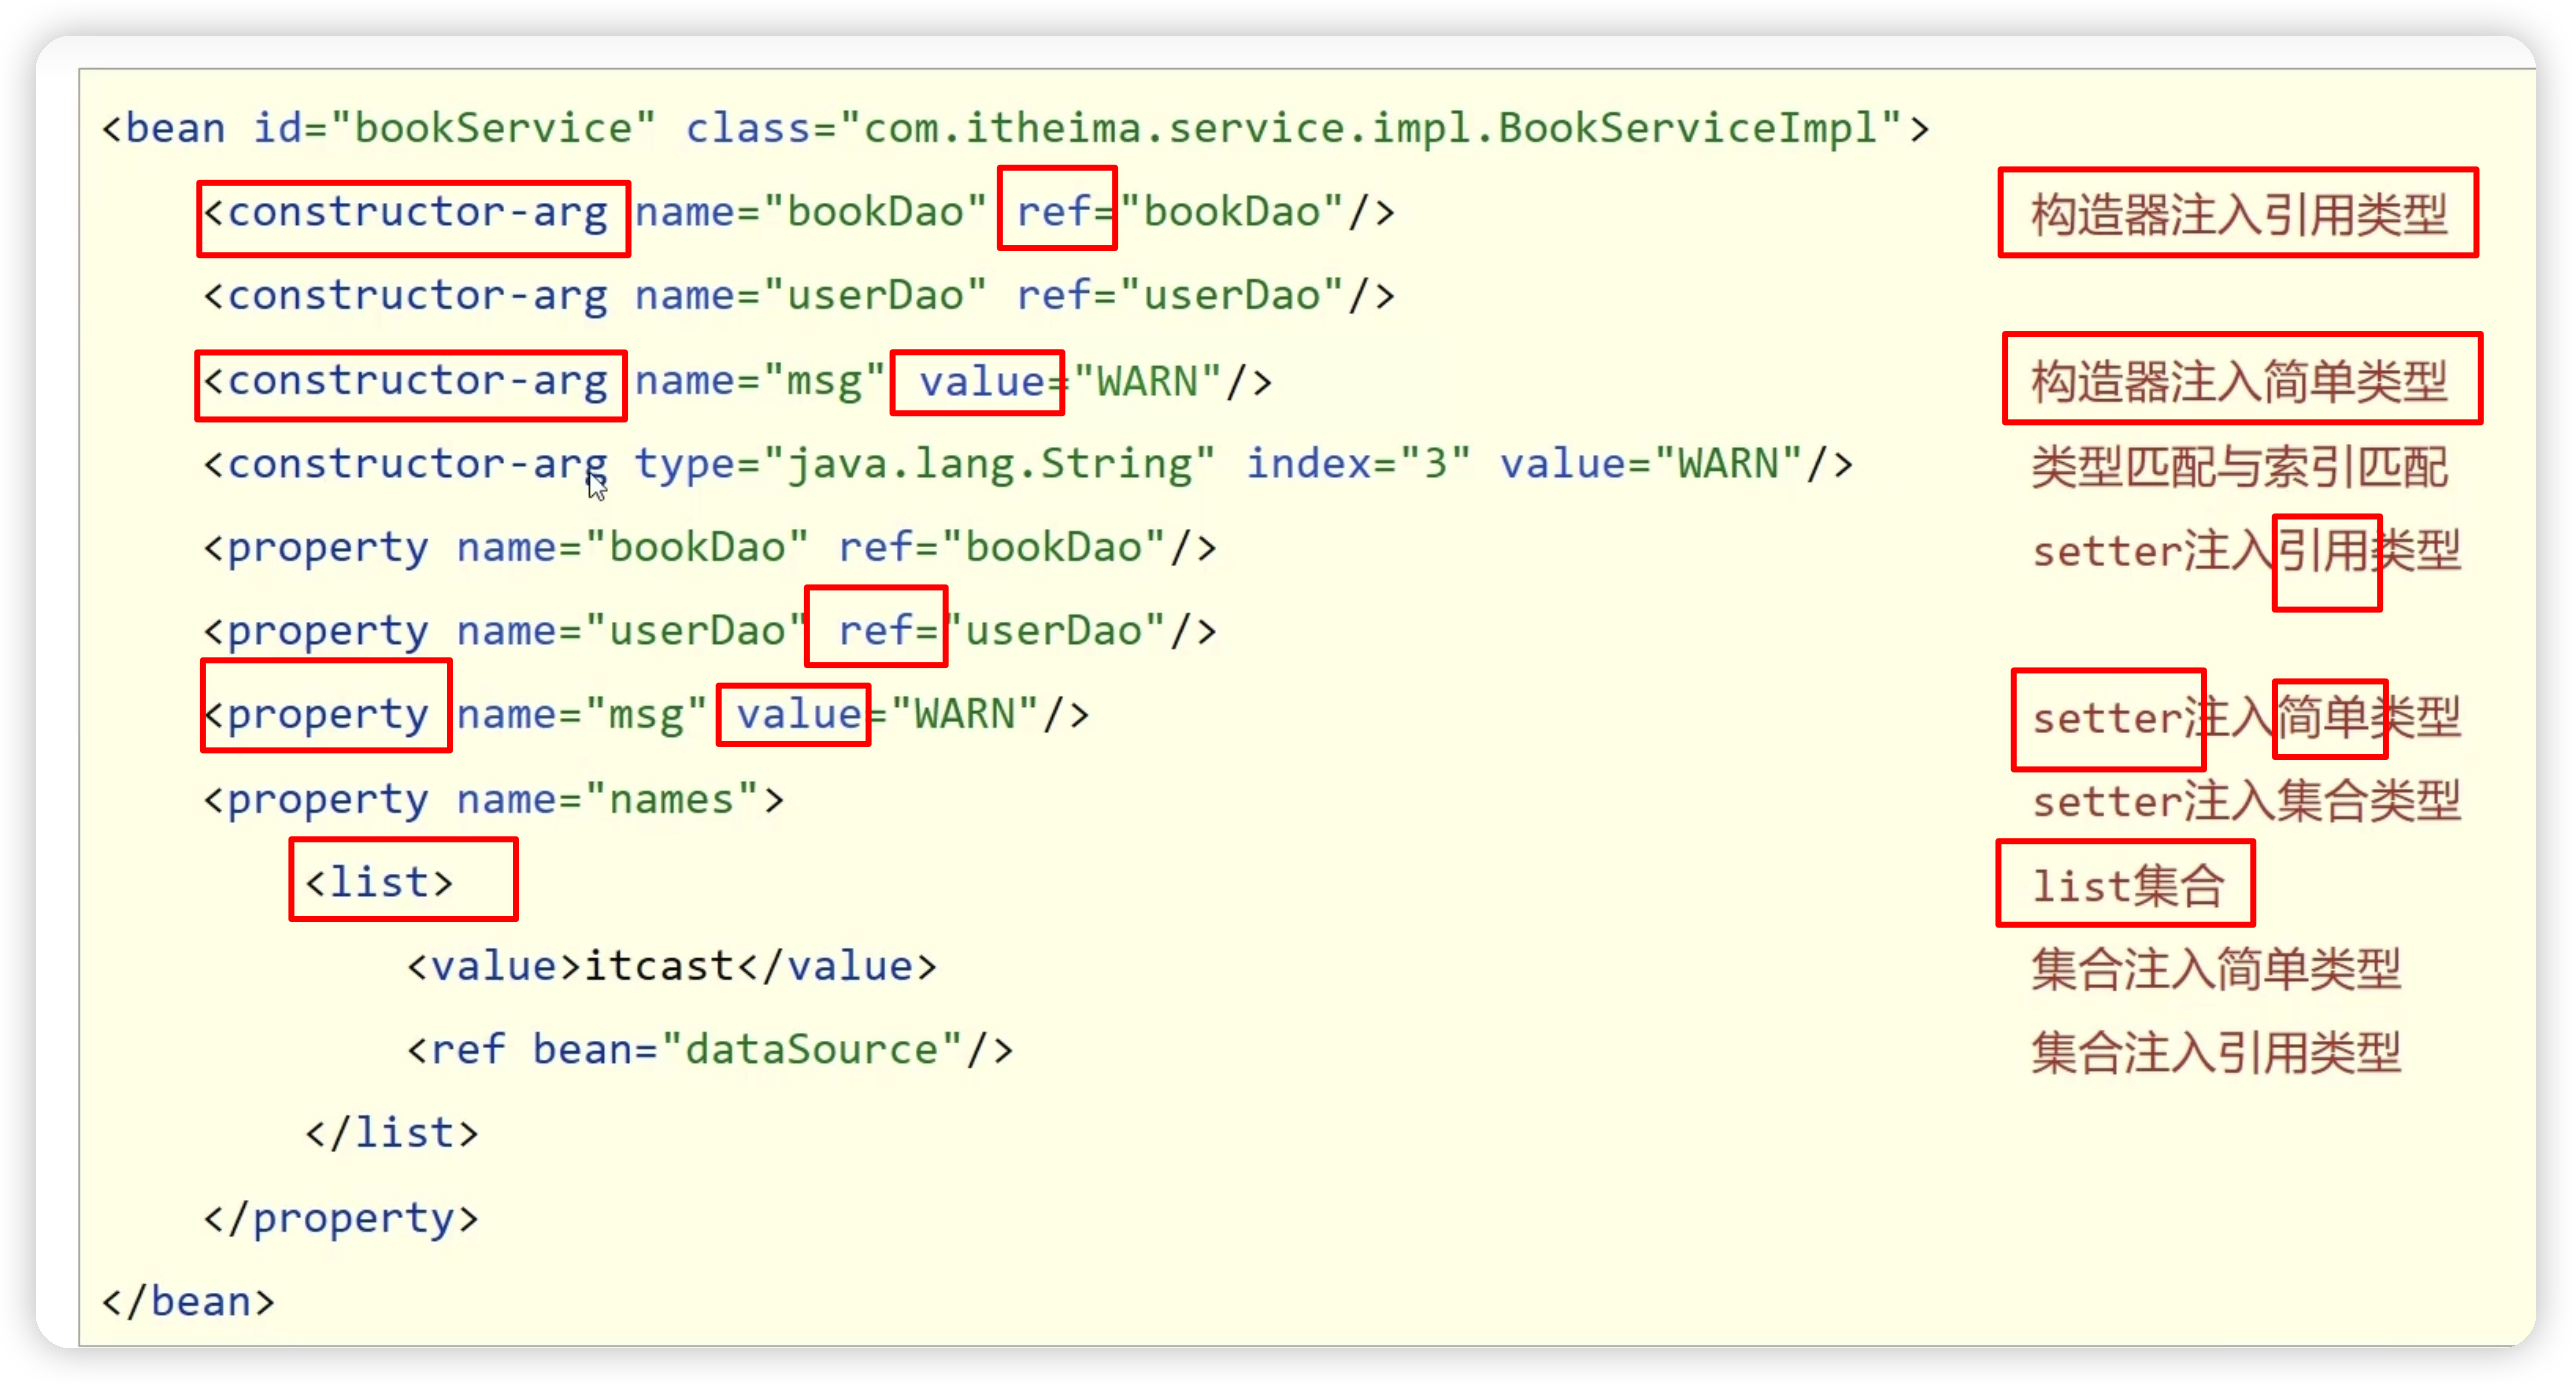Click the 类型匹配与索引匹配 annotation

pos(2238,467)
